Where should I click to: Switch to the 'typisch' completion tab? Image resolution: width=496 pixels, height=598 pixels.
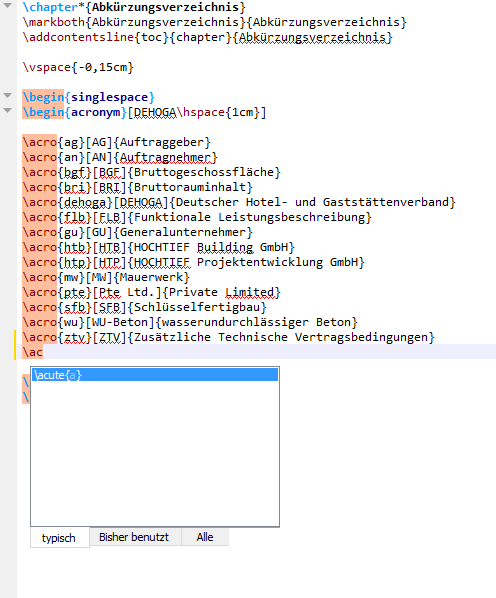59,538
